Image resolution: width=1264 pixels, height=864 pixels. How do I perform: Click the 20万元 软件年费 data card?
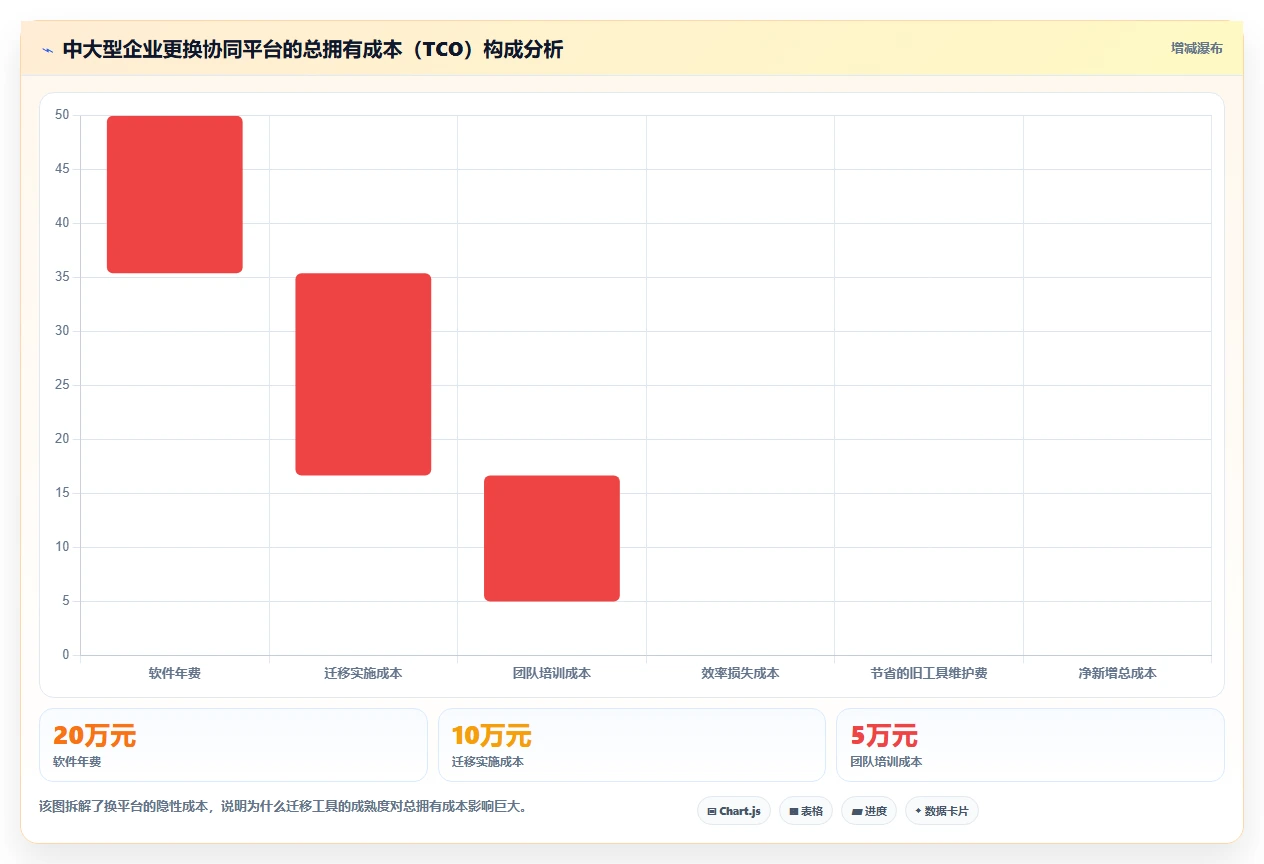coord(233,745)
